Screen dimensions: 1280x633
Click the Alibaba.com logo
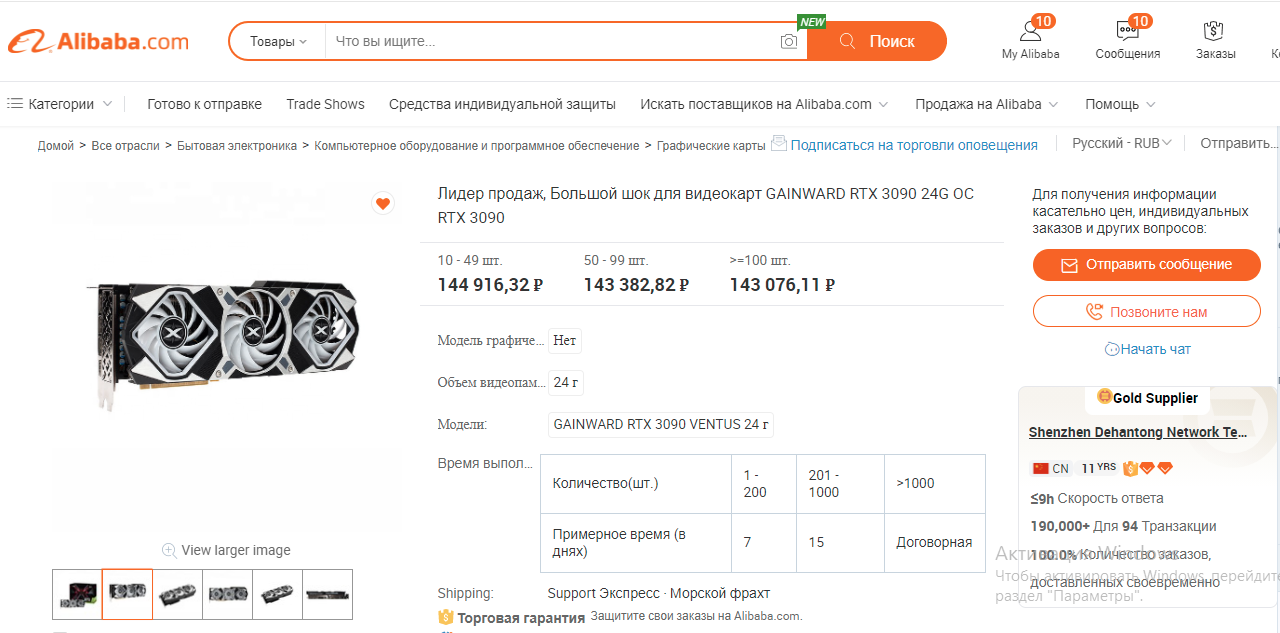(98, 41)
